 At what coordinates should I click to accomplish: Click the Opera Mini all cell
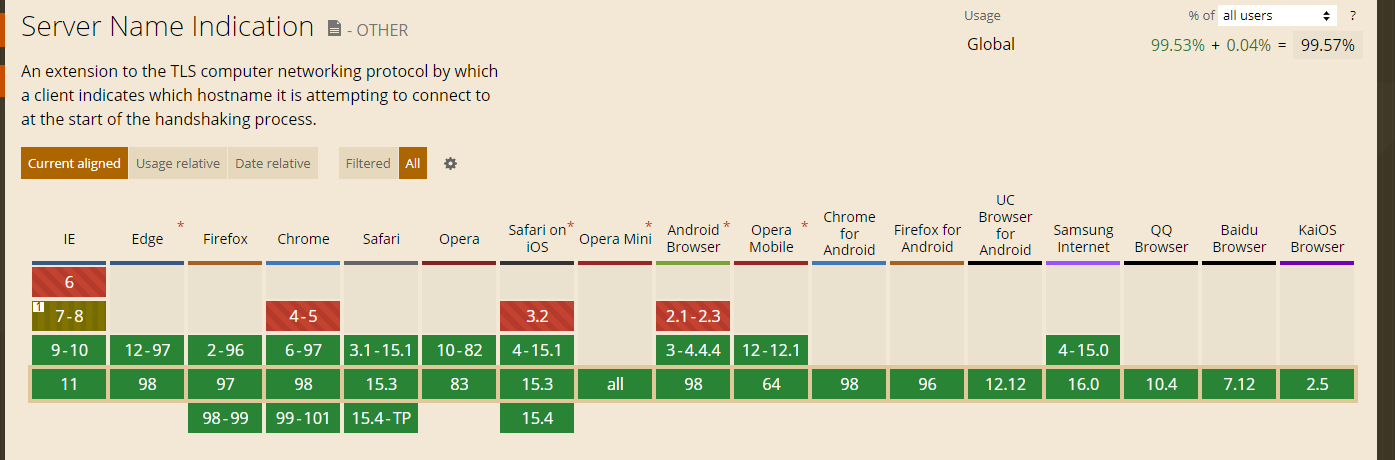pyautogui.click(x=615, y=384)
